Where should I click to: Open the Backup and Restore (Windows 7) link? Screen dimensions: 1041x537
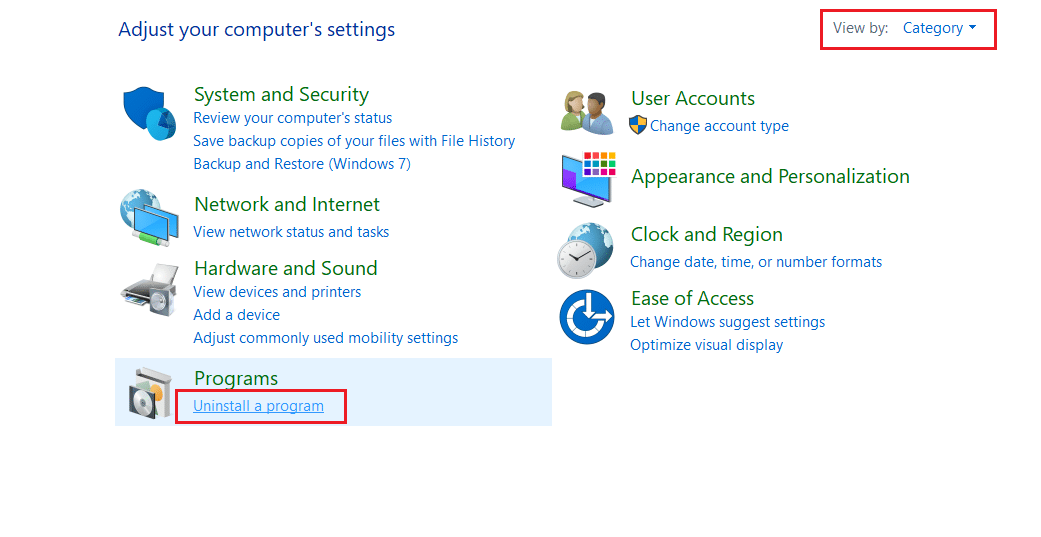click(301, 164)
